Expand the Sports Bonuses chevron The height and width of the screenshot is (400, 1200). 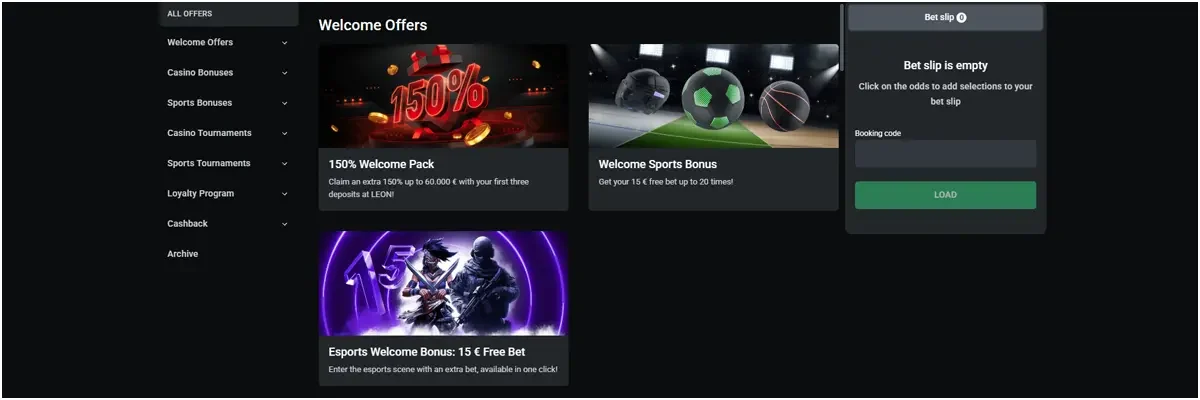[285, 103]
